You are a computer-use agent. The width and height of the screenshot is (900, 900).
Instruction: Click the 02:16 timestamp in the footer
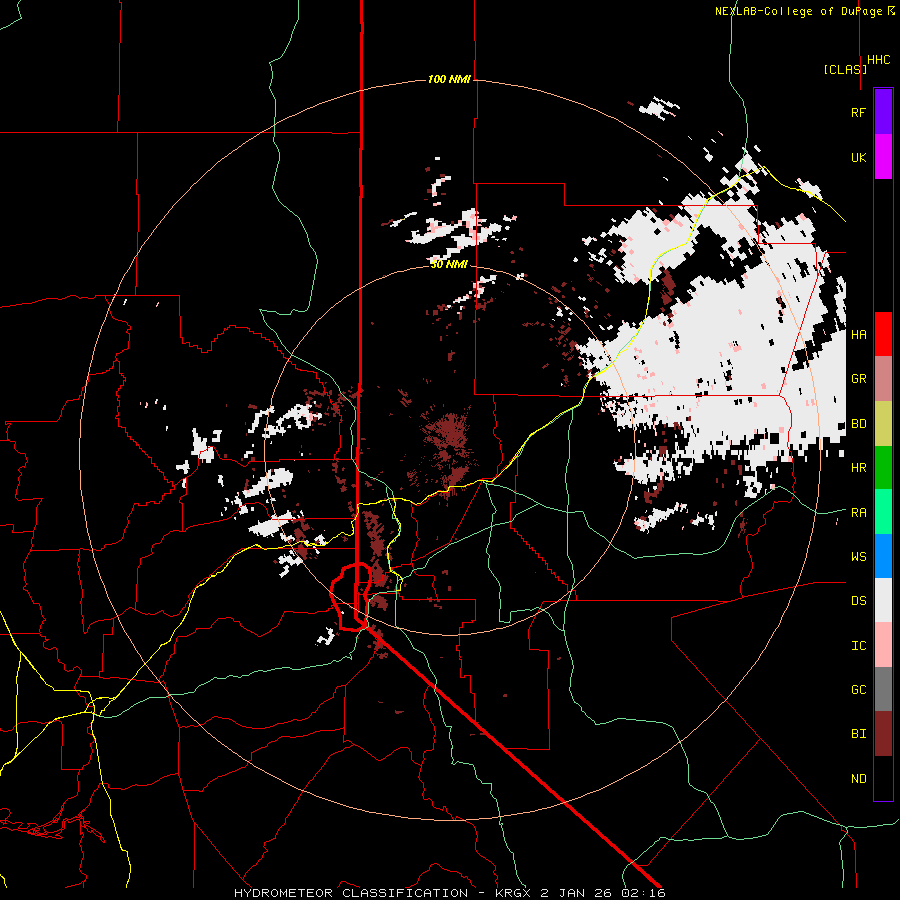tap(641, 893)
